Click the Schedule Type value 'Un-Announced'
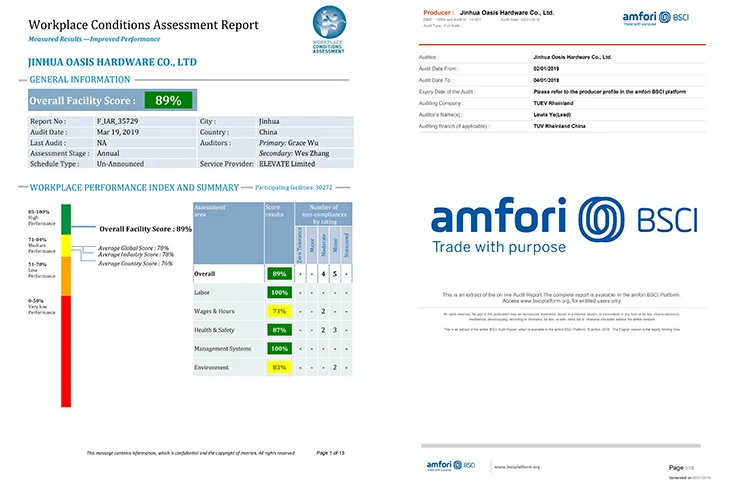750x485 pixels. (x=121, y=164)
